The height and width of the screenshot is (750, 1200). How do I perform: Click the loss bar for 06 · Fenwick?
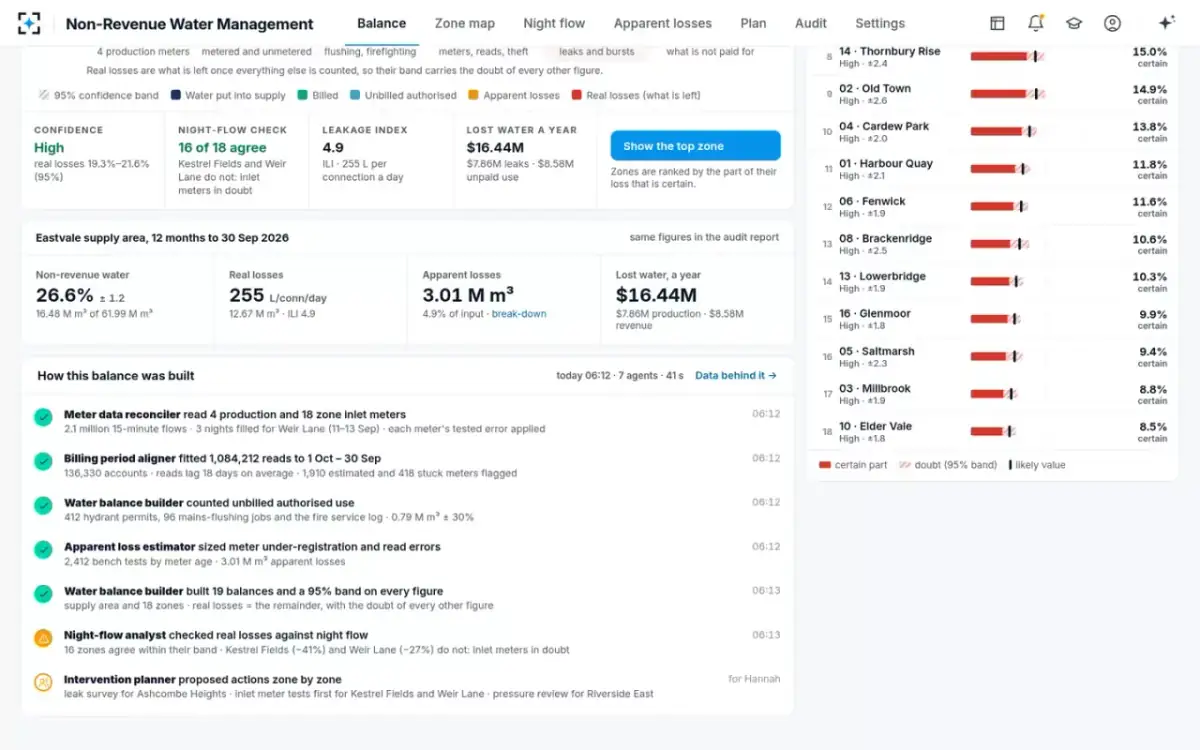point(998,207)
